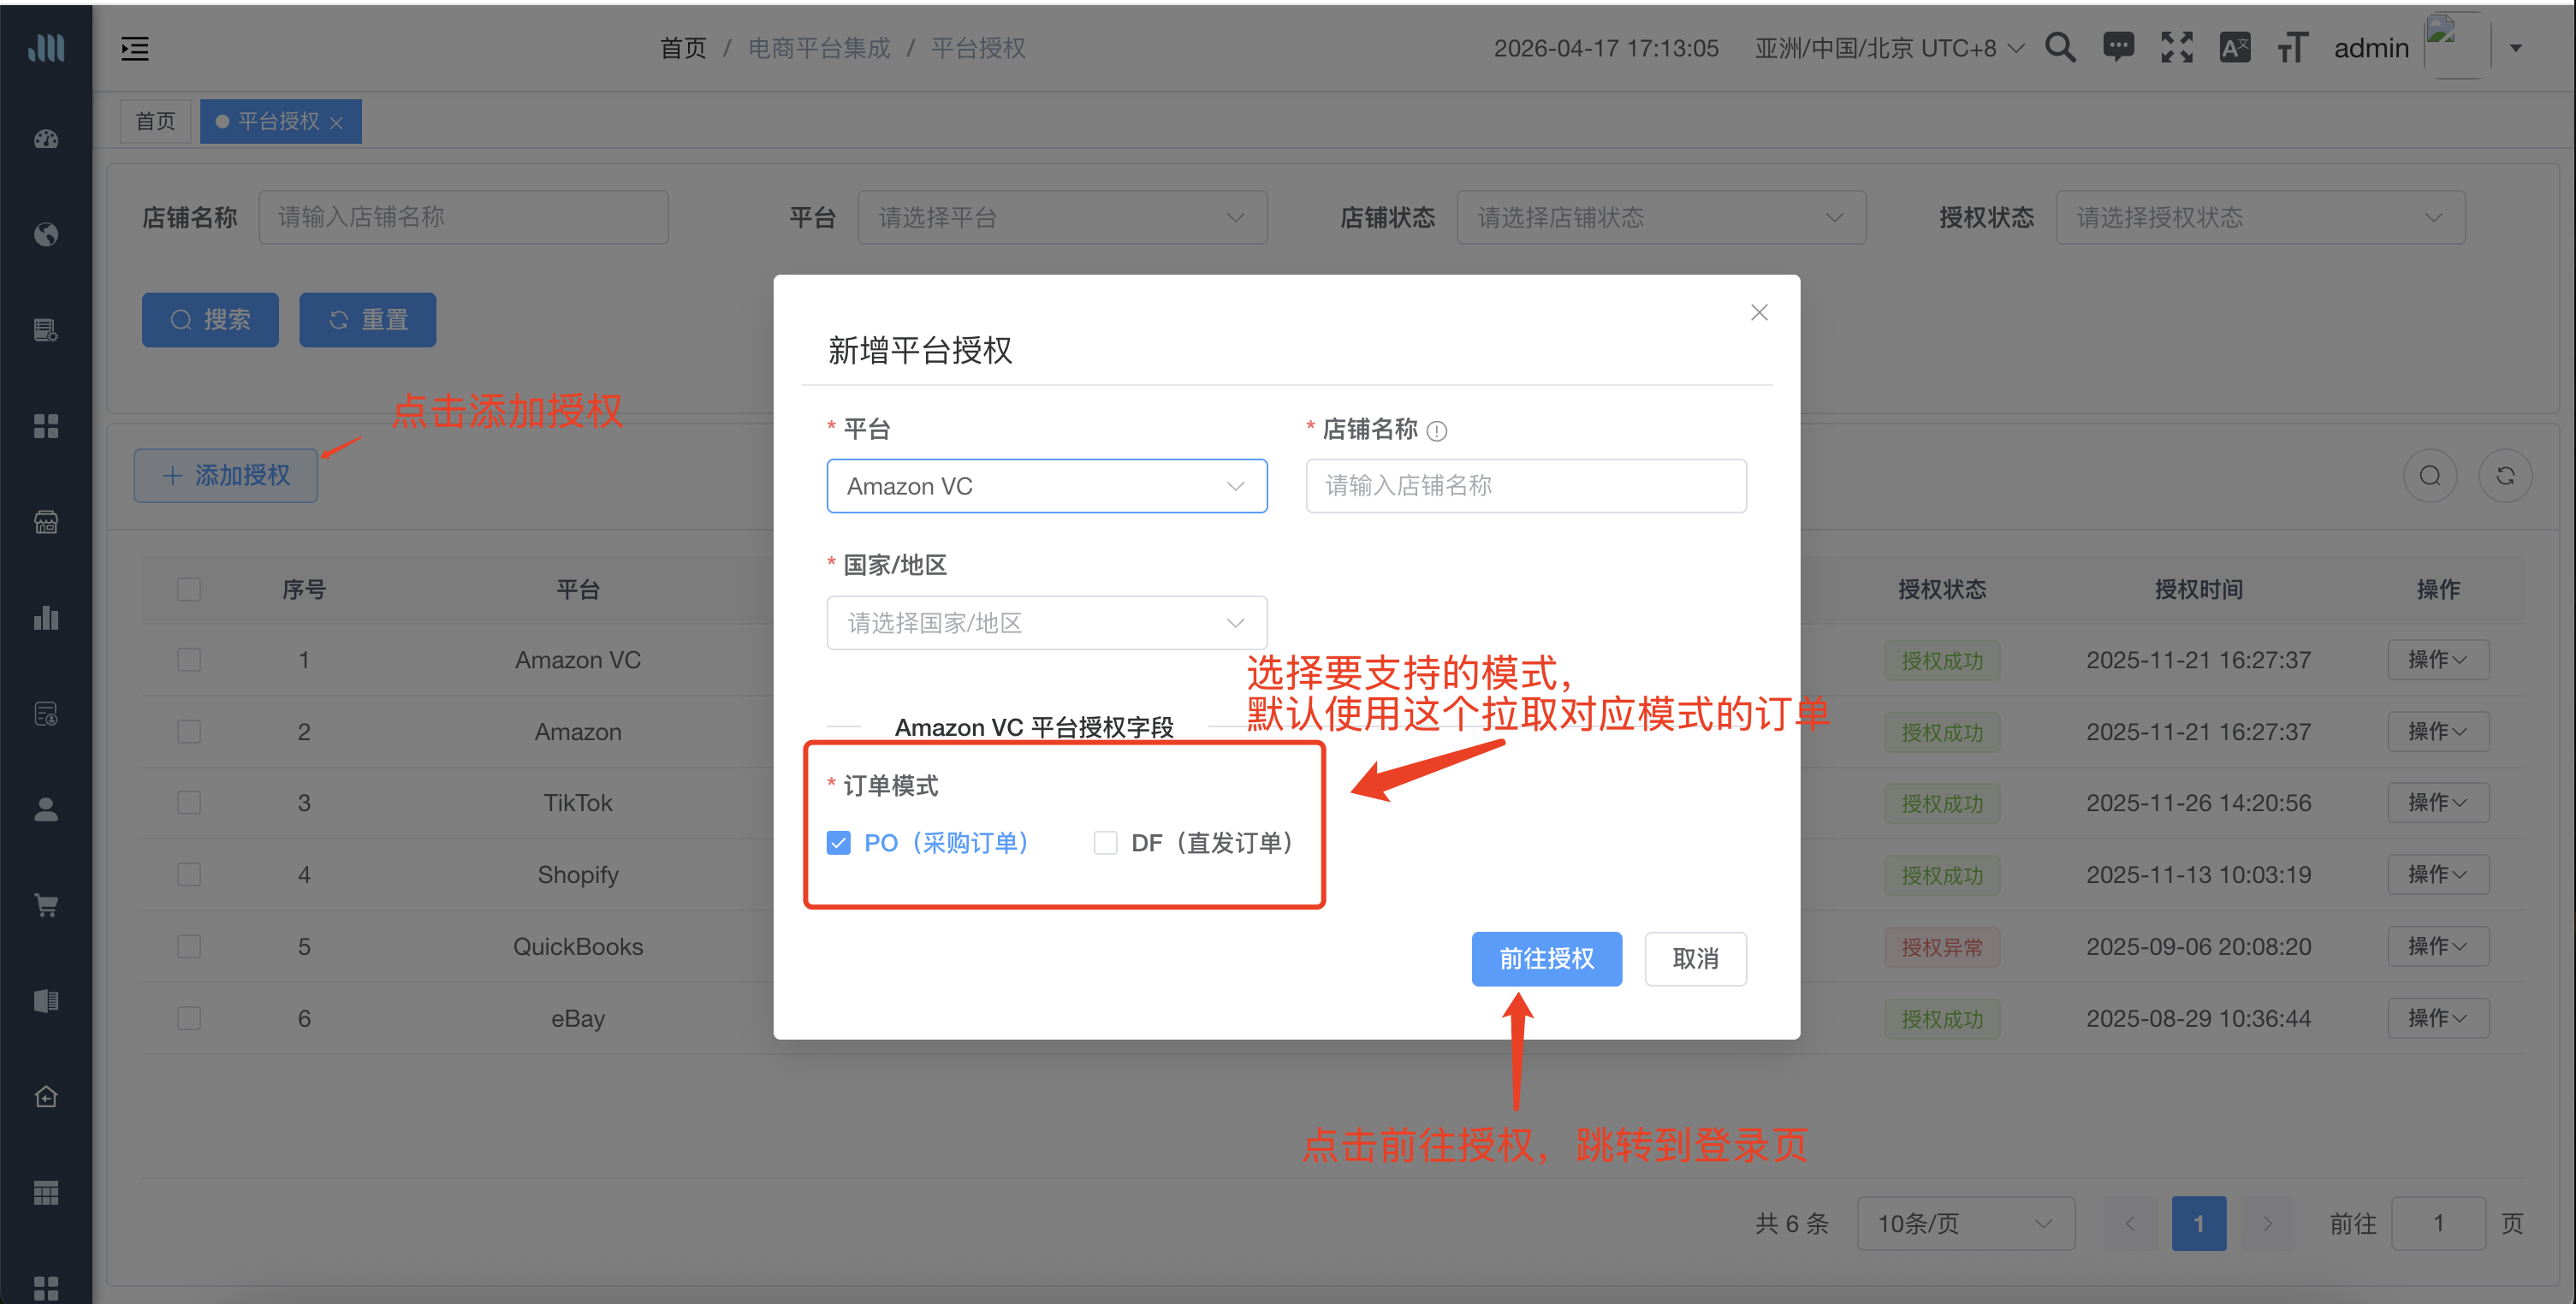Open the document list sidebar icon
Image resolution: width=2576 pixels, height=1304 pixels.
(x=46, y=330)
